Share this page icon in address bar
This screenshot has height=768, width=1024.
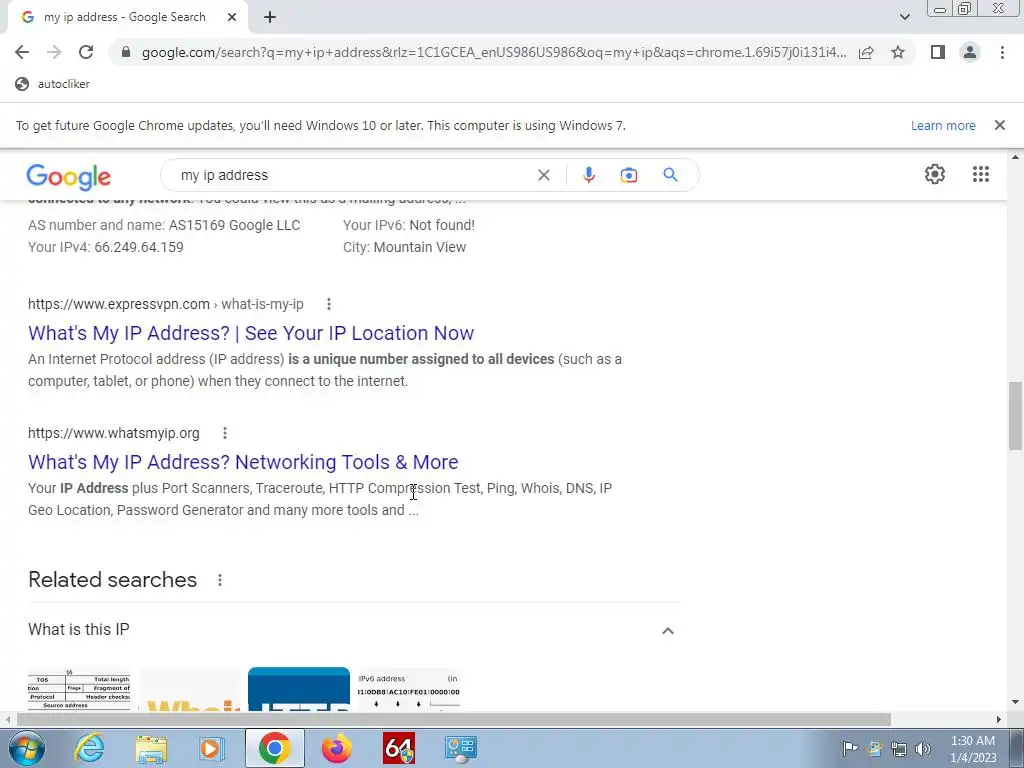tap(866, 52)
